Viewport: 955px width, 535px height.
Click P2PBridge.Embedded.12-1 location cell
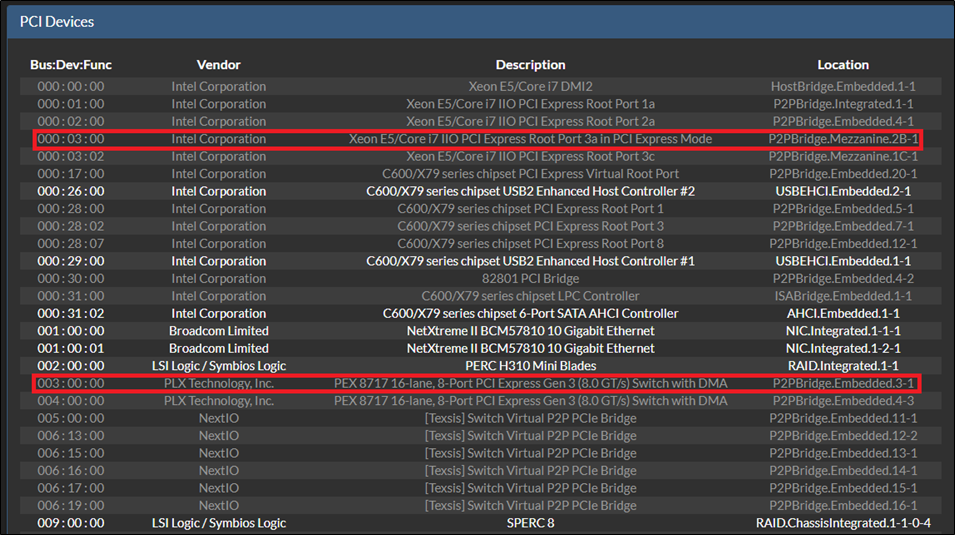[843, 244]
